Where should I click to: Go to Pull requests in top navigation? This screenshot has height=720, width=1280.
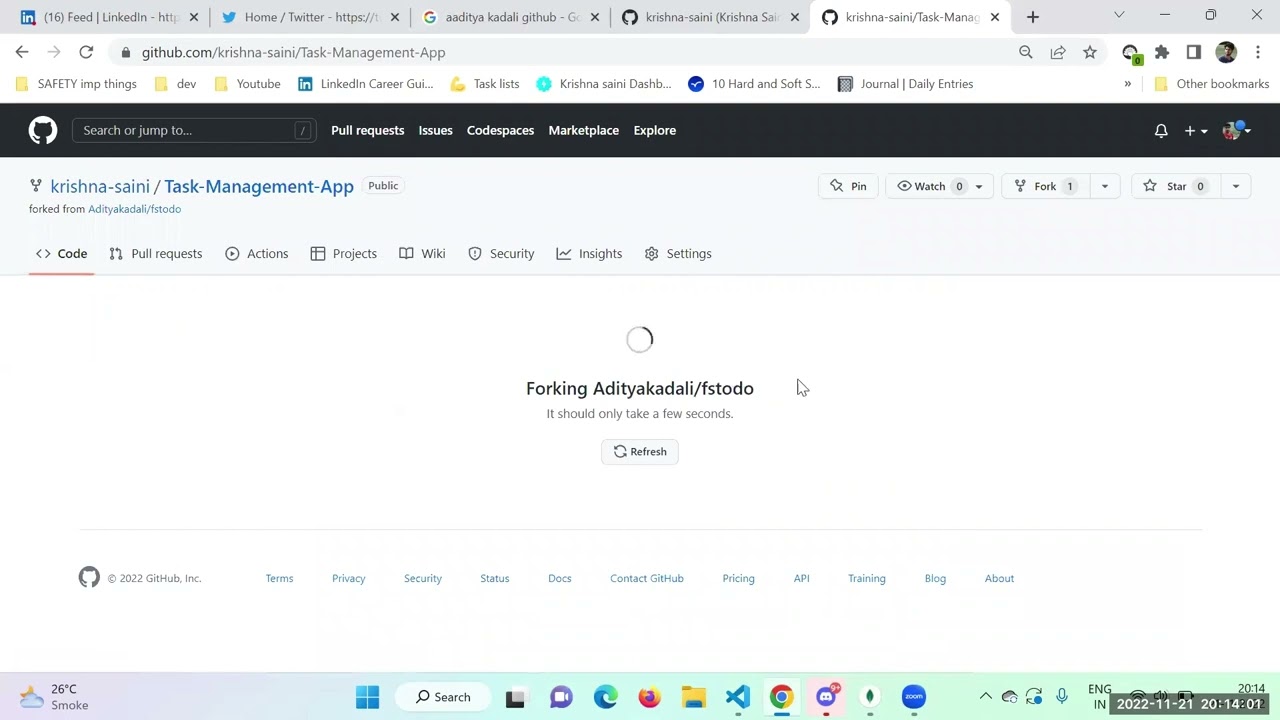click(367, 130)
